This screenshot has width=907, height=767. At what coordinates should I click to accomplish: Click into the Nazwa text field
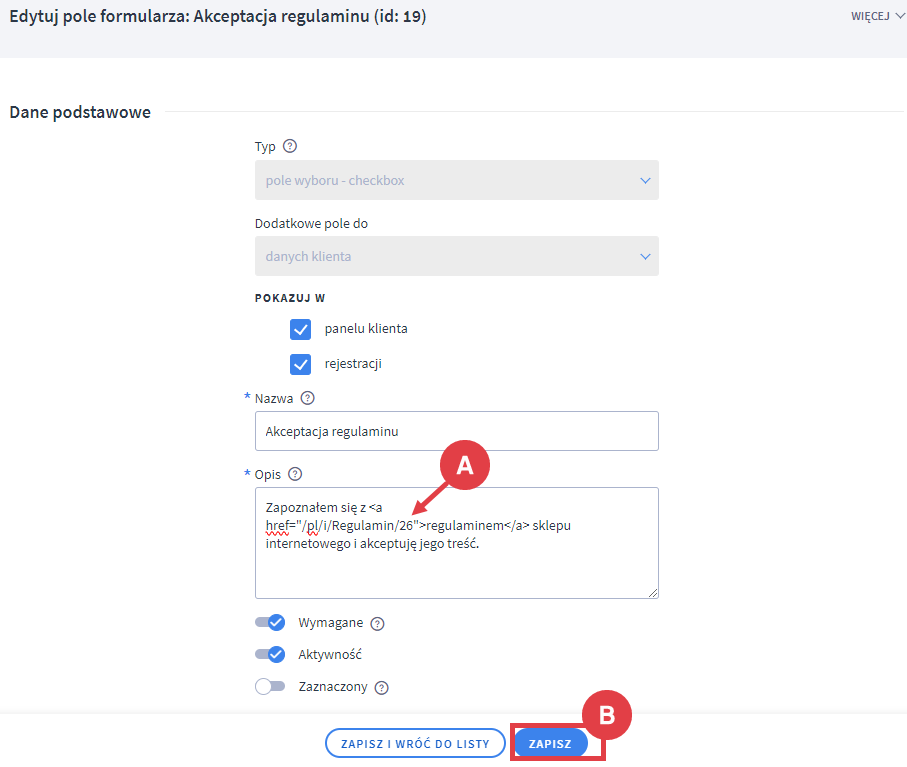click(457, 431)
